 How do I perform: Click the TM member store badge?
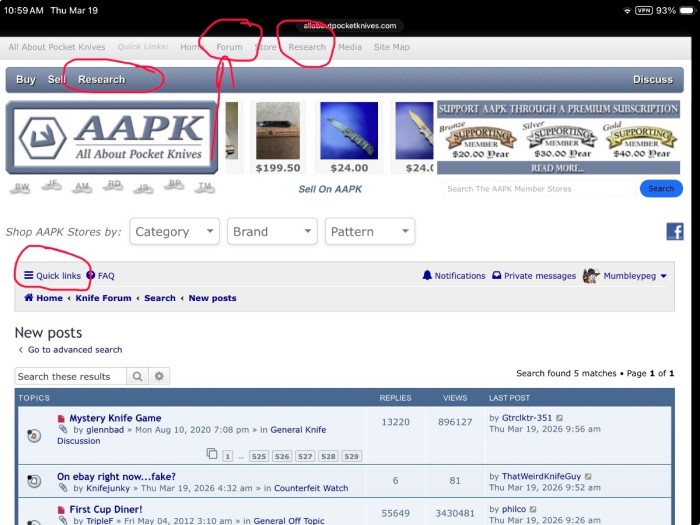tap(204, 186)
